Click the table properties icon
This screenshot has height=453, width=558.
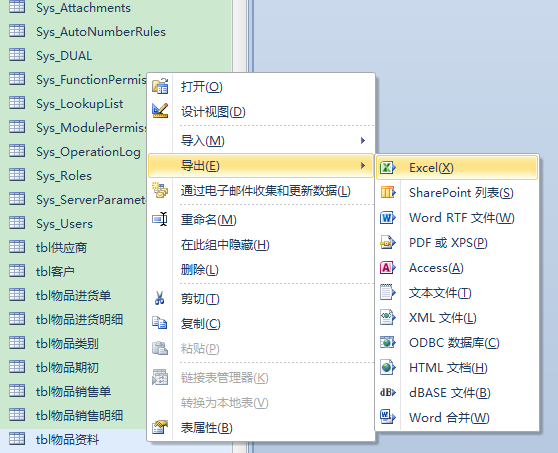pos(160,427)
